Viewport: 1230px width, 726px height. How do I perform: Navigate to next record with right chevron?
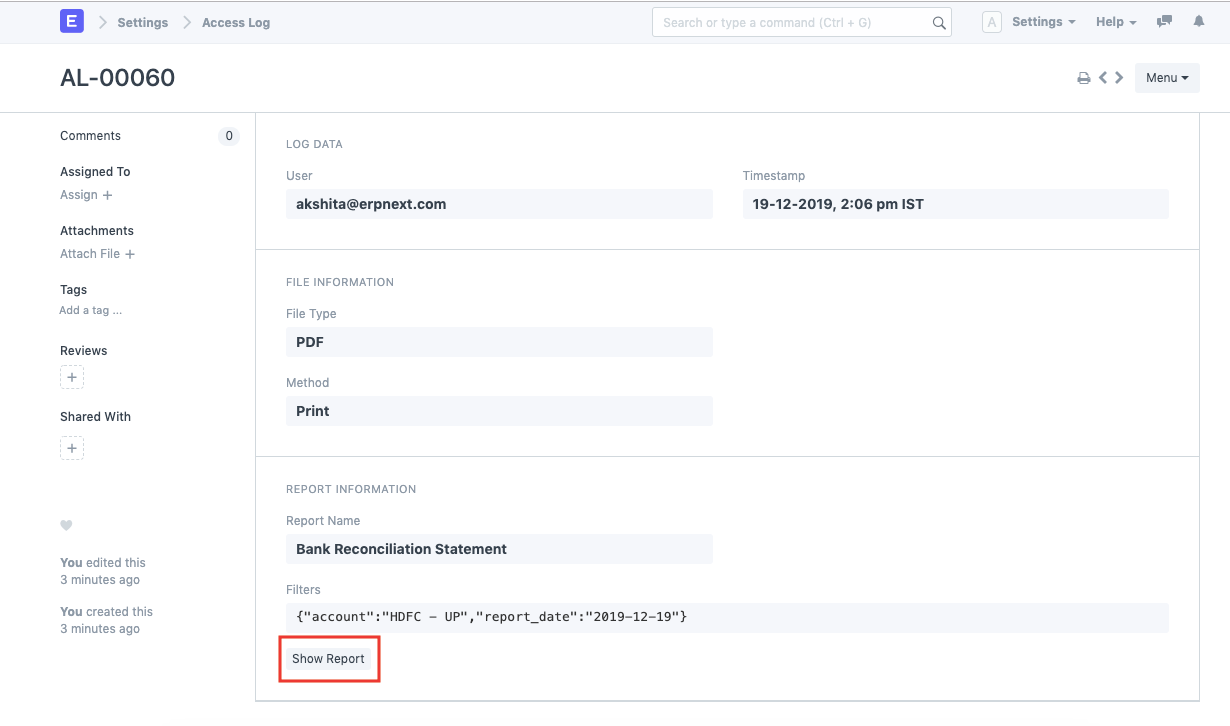coord(1119,77)
